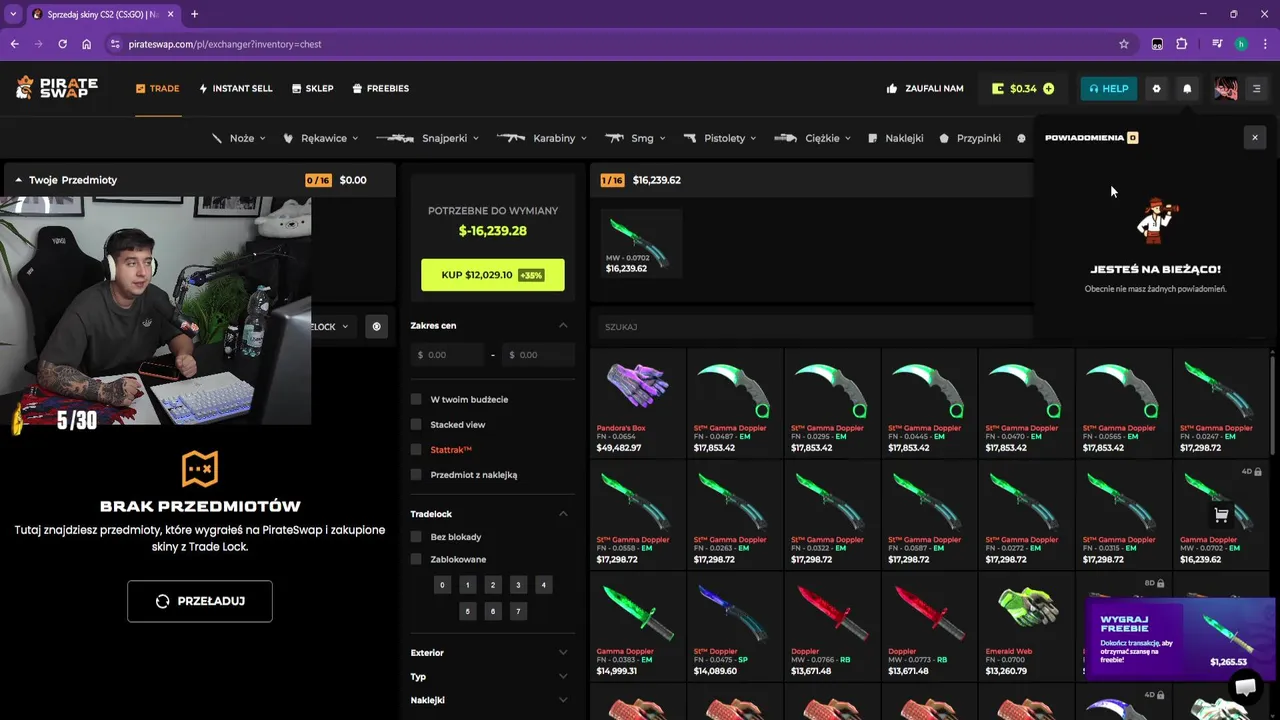Open the Rękawice gloves dropdown
The image size is (1280, 720).
[319, 138]
